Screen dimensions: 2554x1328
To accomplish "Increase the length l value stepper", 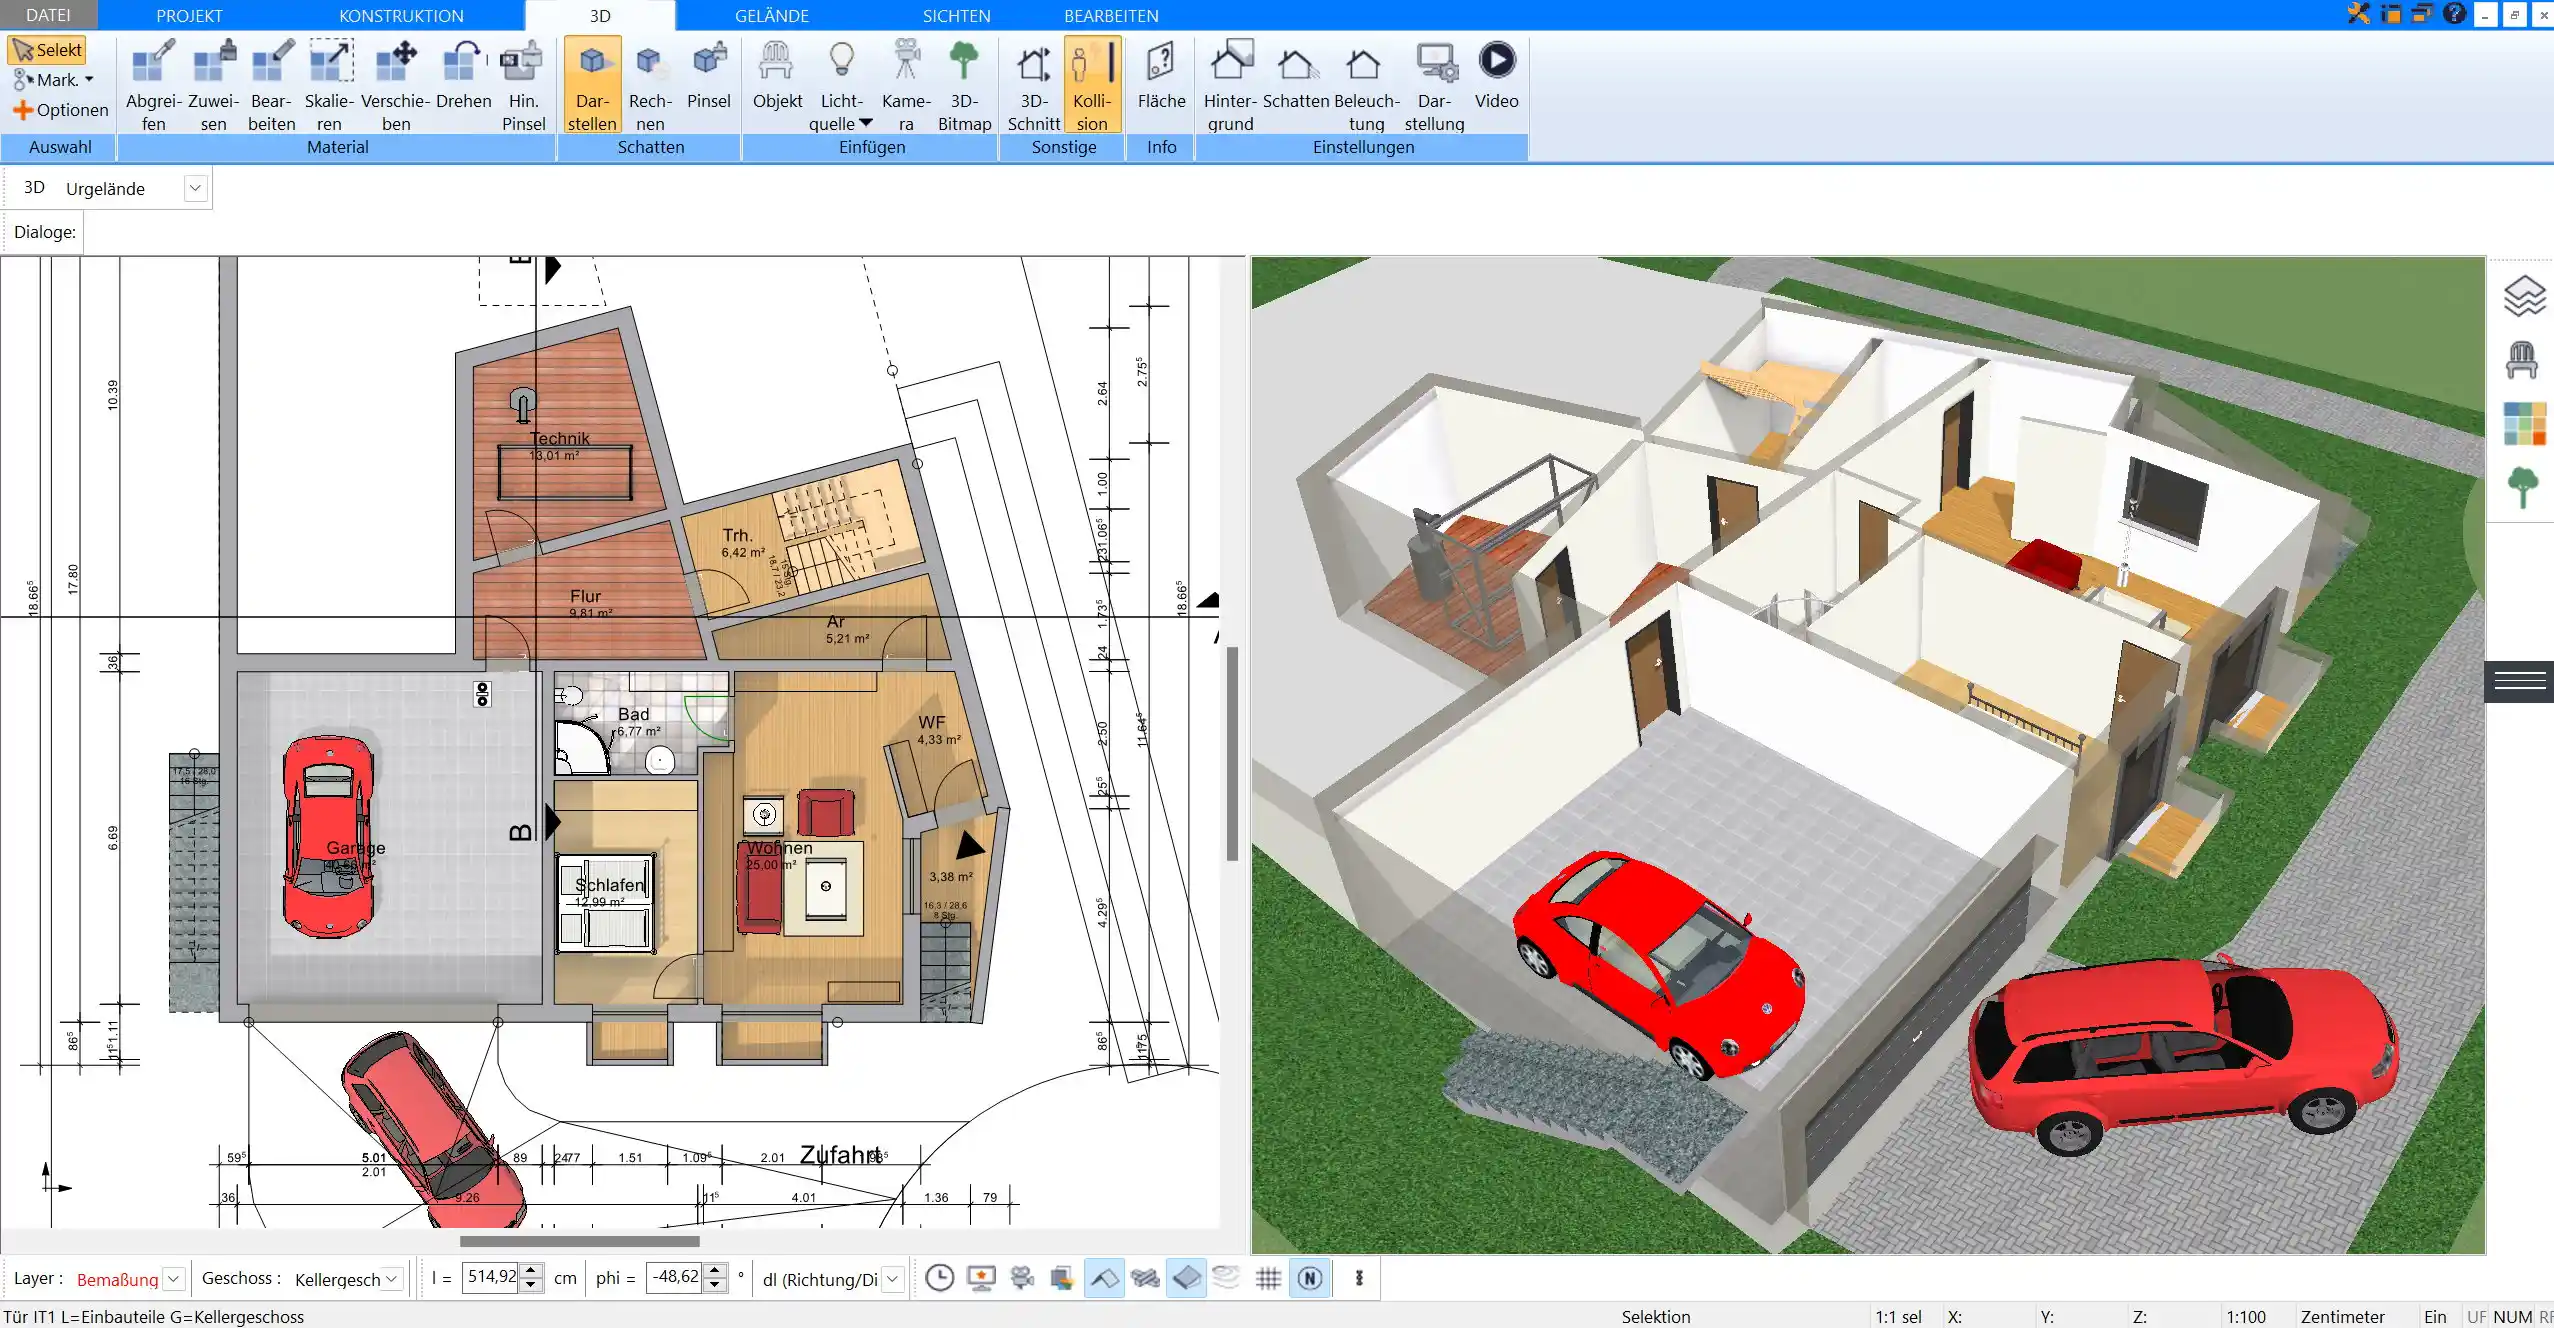I will pyautogui.click(x=532, y=1271).
